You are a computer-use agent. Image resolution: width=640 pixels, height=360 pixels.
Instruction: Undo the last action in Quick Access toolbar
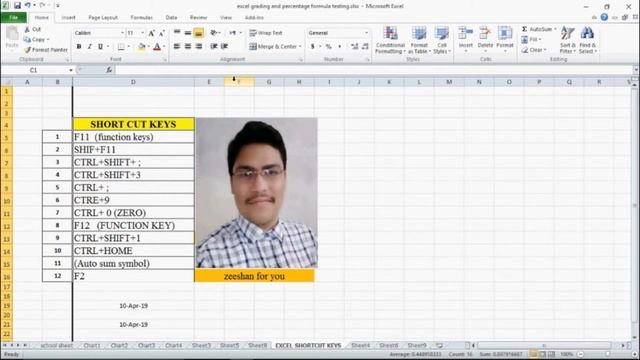click(28, 6)
